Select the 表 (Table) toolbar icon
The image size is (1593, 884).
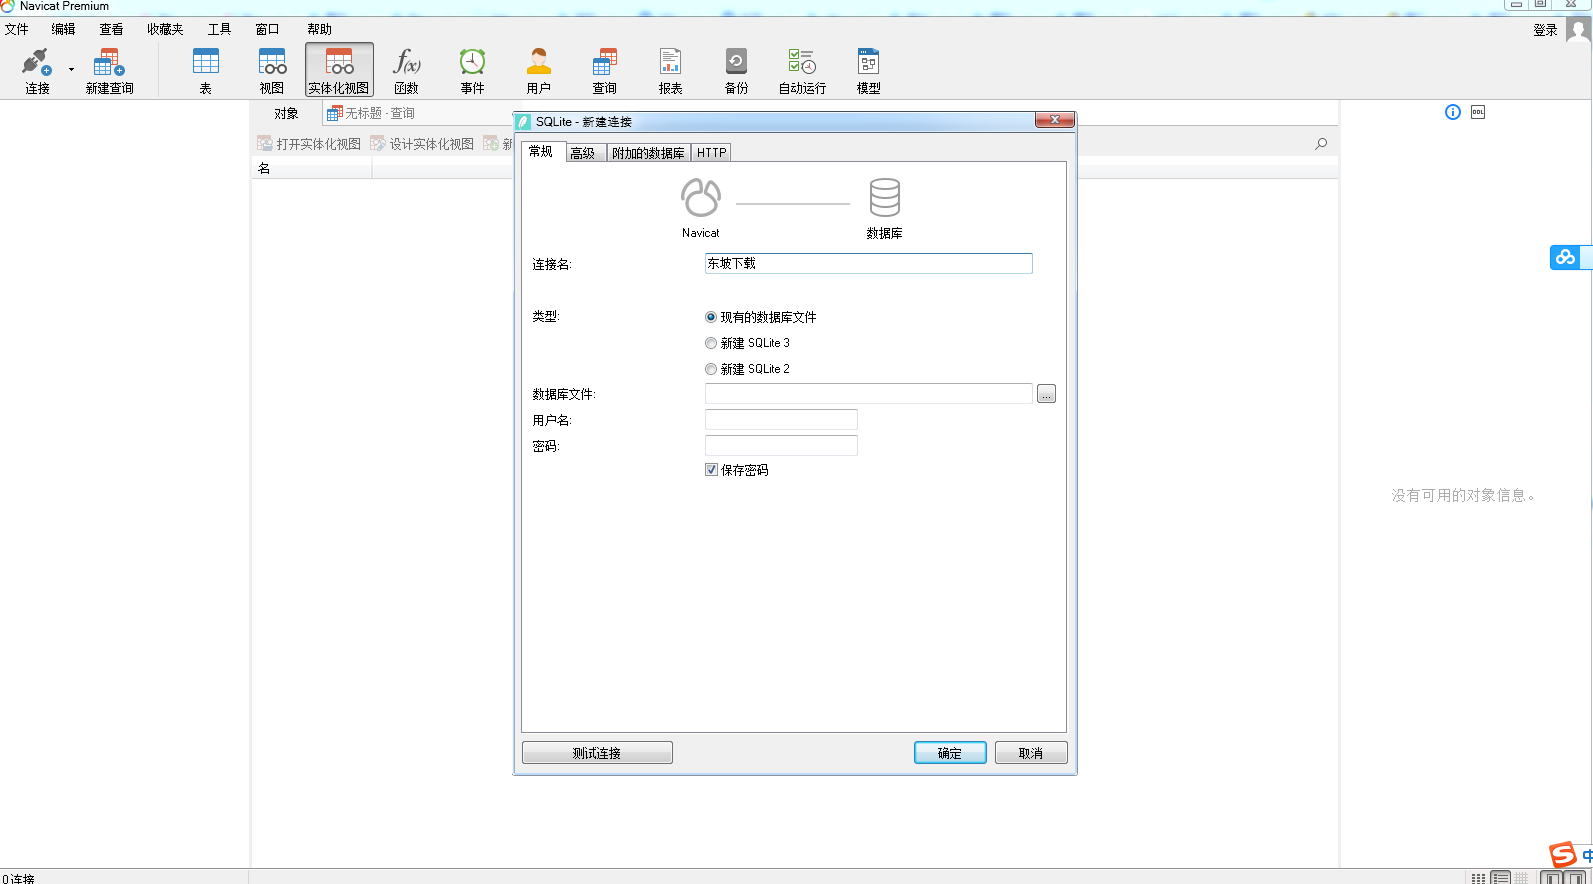pyautogui.click(x=206, y=71)
